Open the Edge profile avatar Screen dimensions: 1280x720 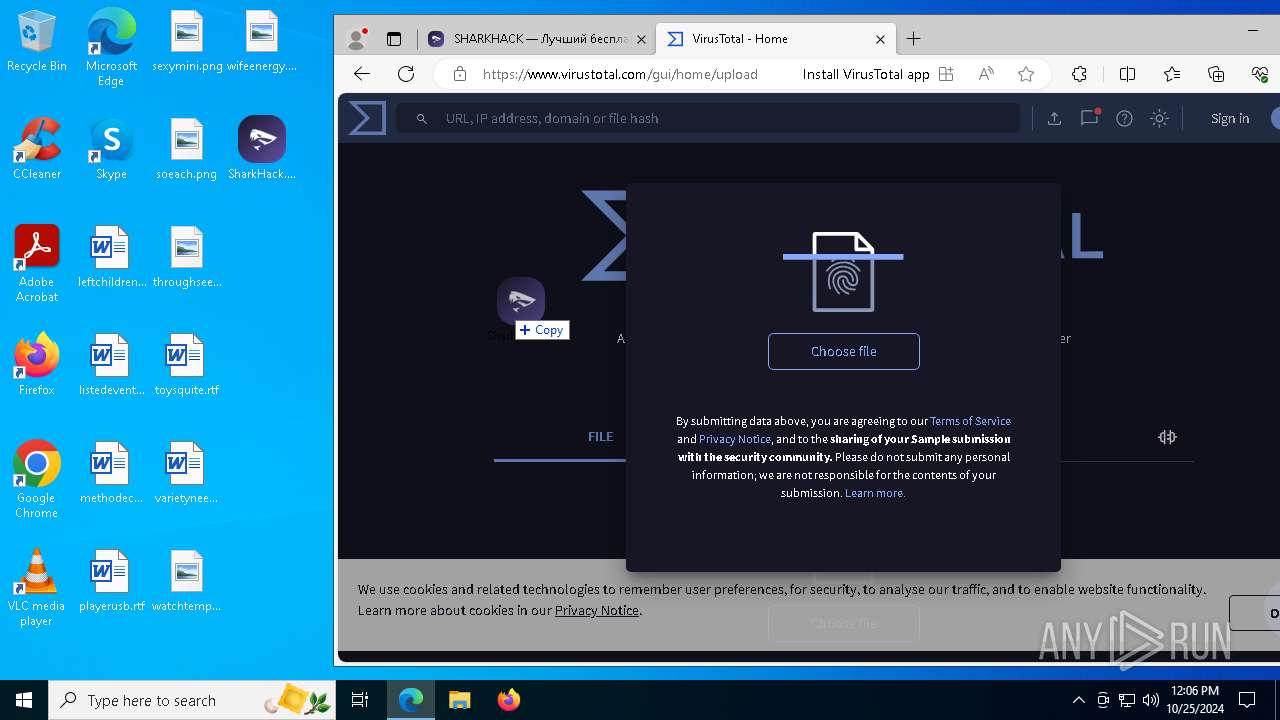[356, 39]
